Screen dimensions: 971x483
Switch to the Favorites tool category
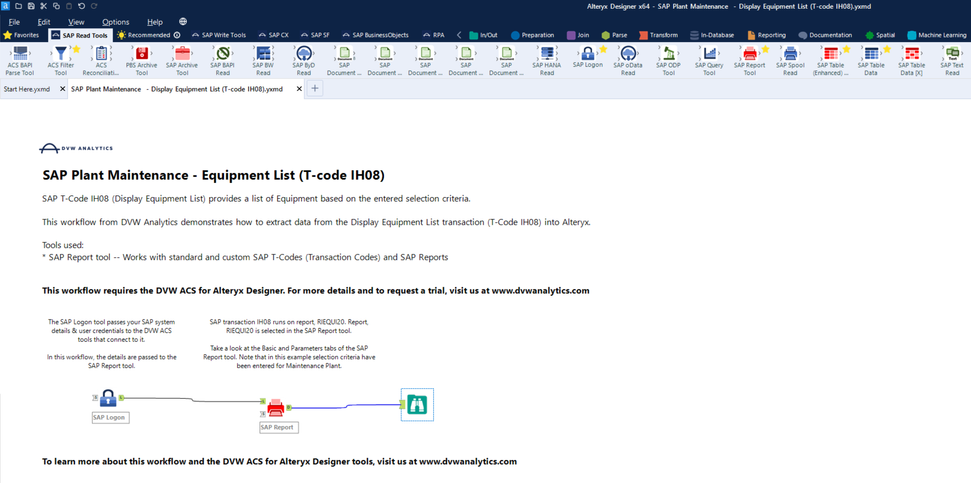click(x=21, y=35)
